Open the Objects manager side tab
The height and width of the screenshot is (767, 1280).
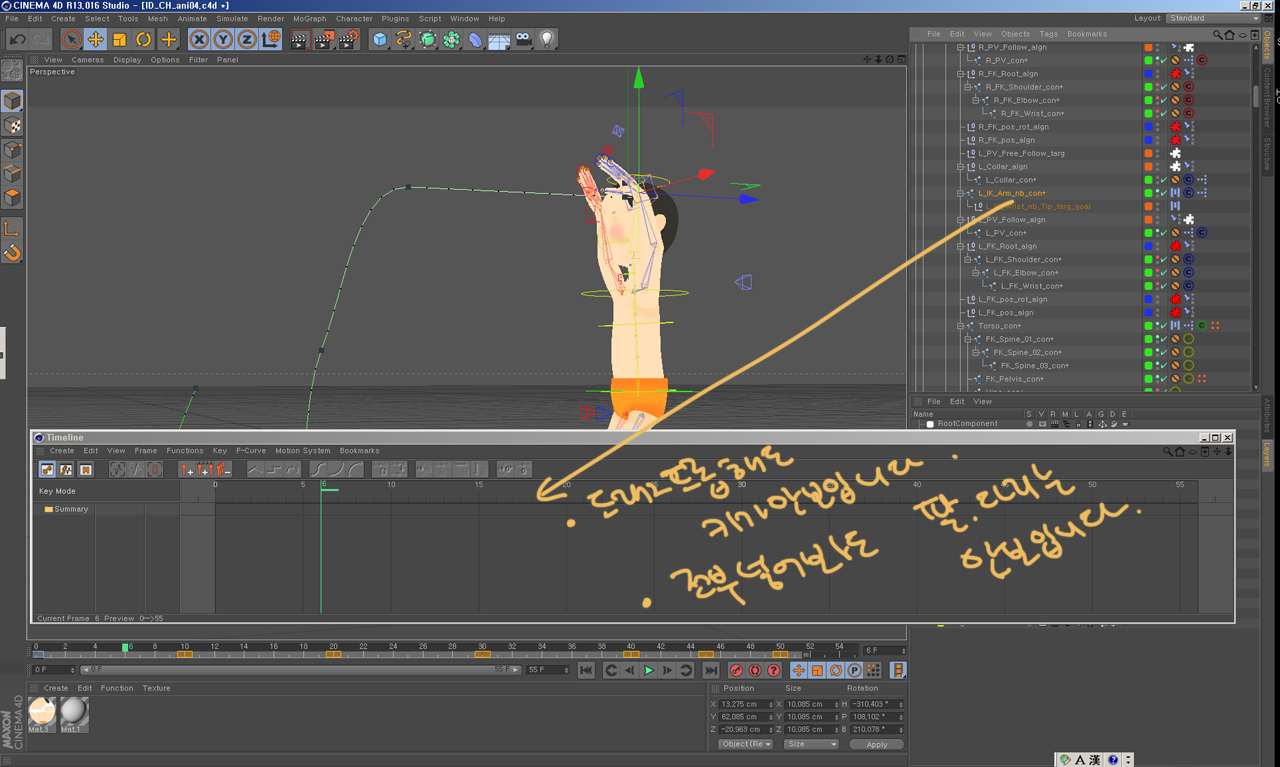pos(1267,44)
